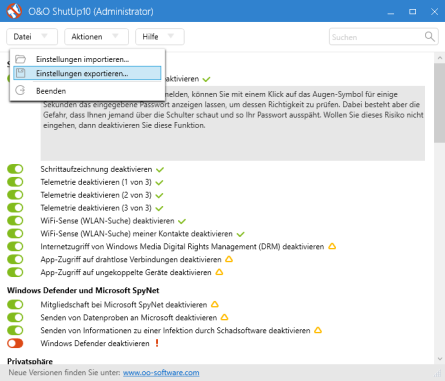
Task: Click the checkmark after WiFi-Sense meiner Kontakte deaktivieren
Action: pyautogui.click(x=240, y=234)
